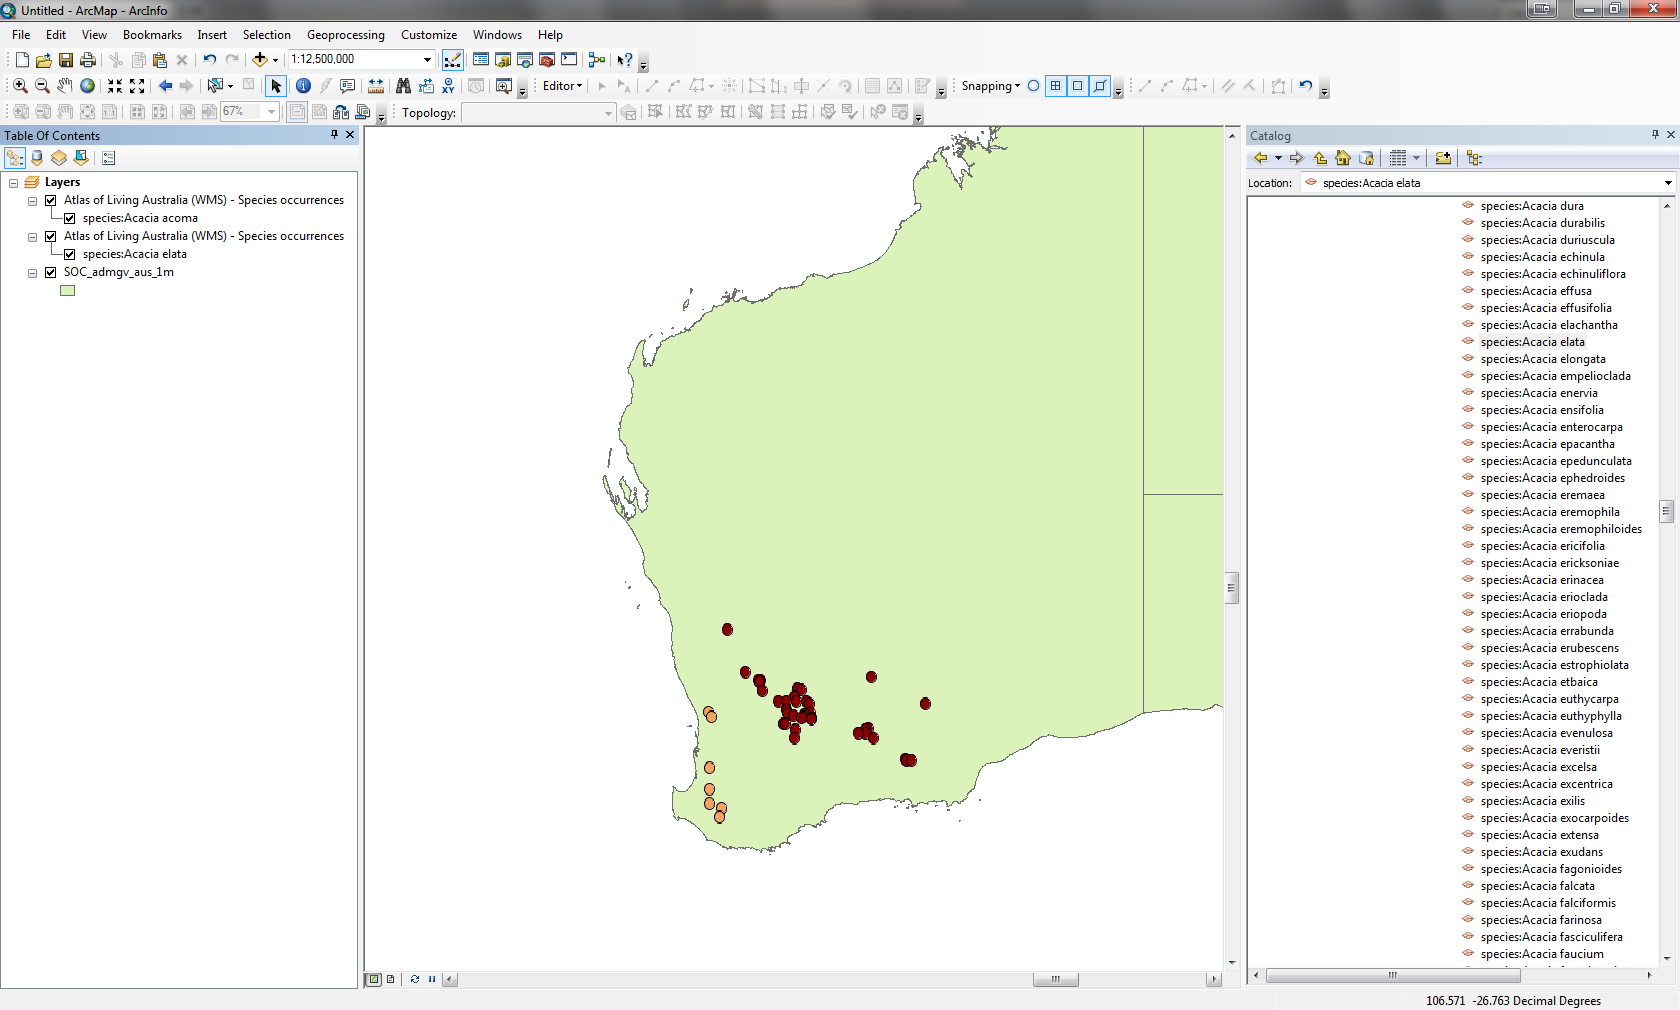Uncheck the species:Acacia acoma layer
This screenshot has width=1680, height=1010.
(70, 218)
